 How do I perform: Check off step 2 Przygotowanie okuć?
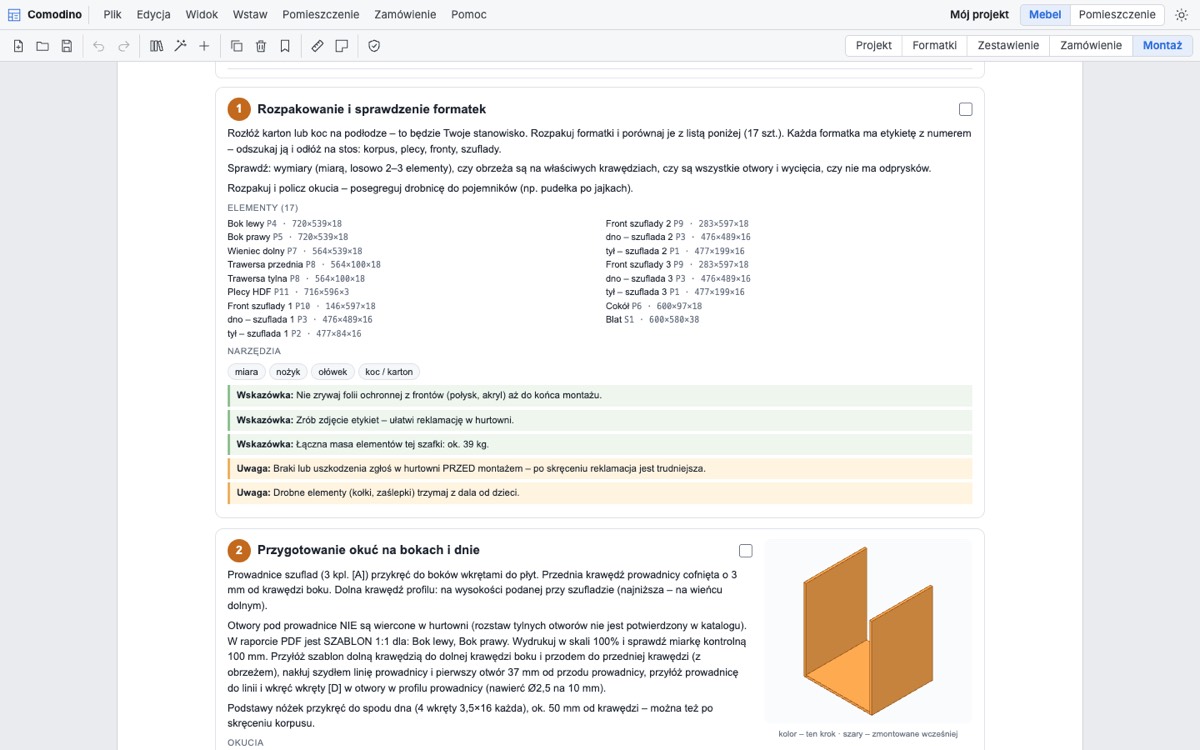pyautogui.click(x=745, y=551)
